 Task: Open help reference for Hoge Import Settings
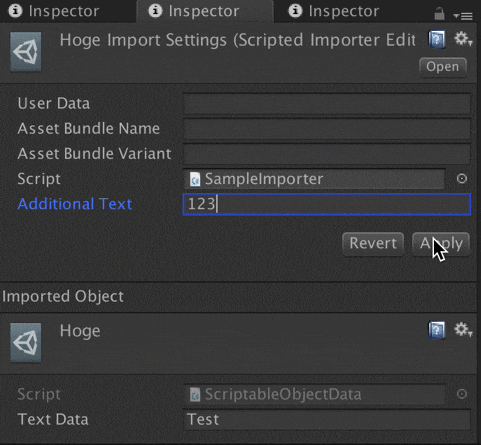point(437,39)
